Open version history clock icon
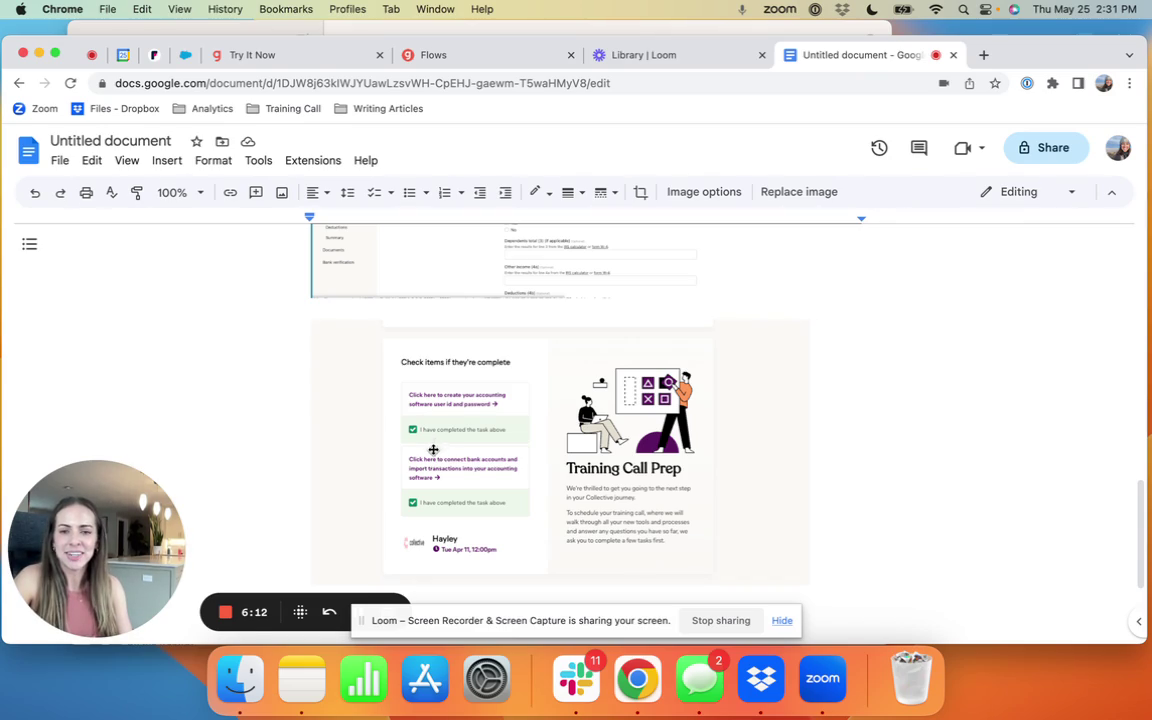1152x720 pixels. click(x=879, y=148)
